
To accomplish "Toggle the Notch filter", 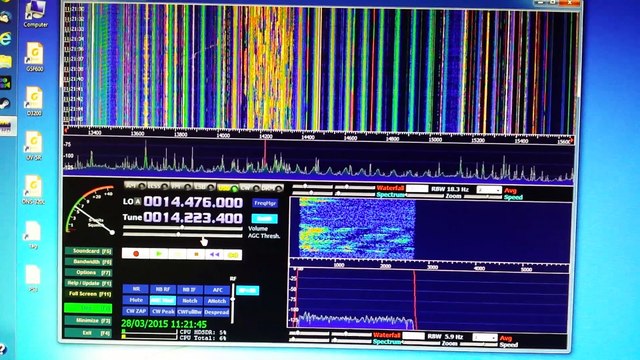I will [189, 301].
